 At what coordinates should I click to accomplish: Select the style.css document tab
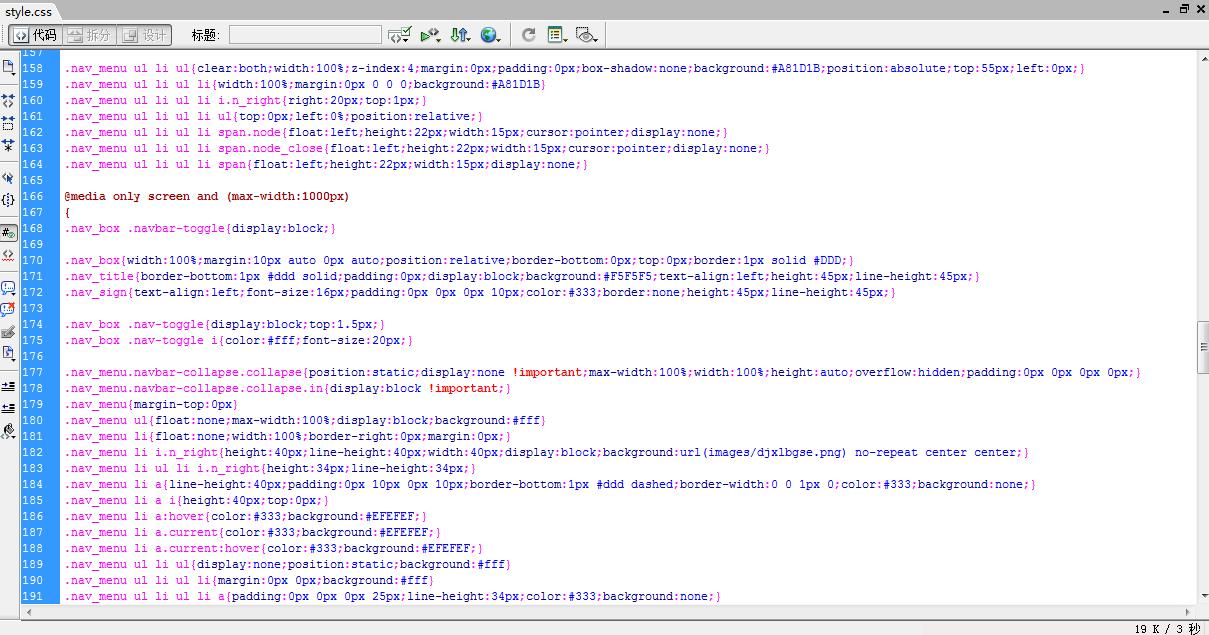point(29,11)
